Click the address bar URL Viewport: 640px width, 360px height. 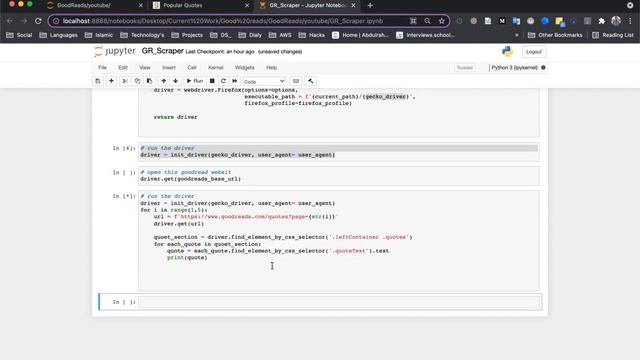click(223, 21)
